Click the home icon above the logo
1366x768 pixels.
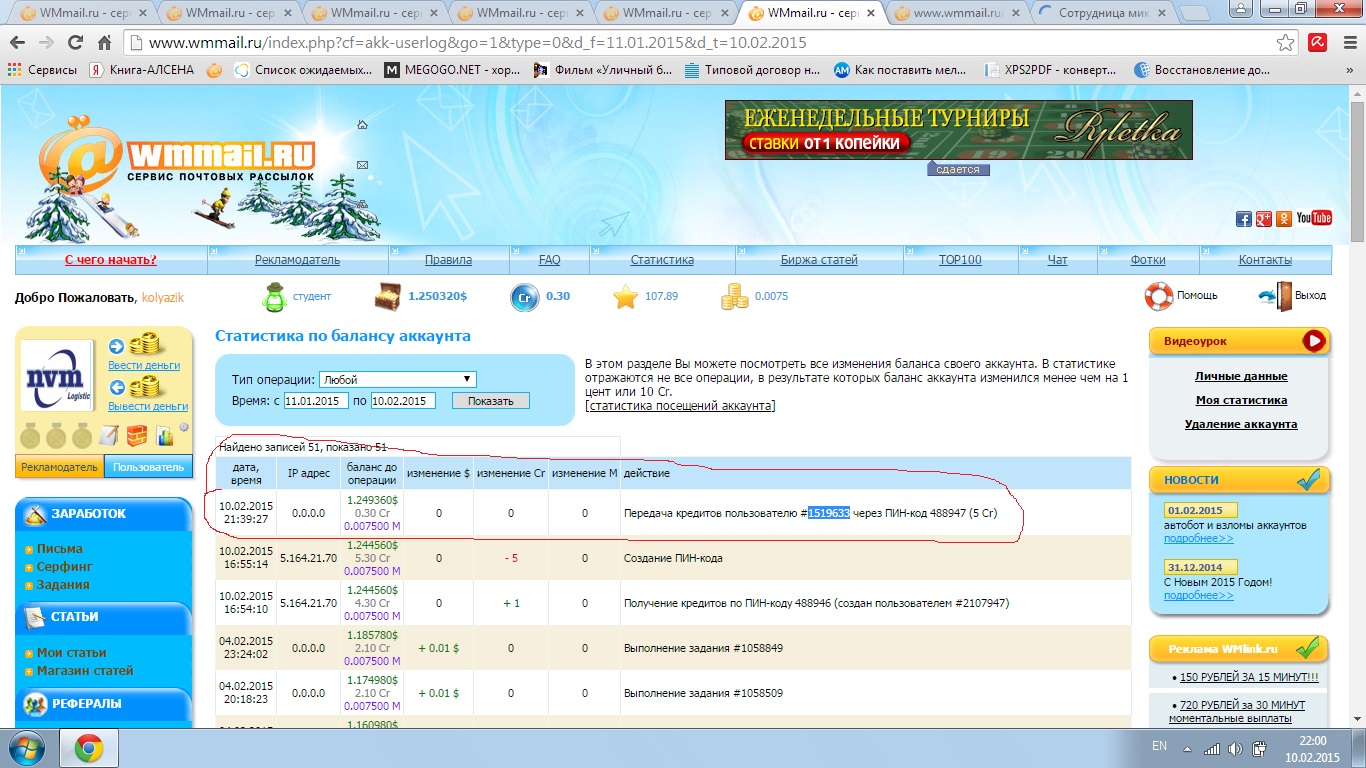tap(362, 125)
